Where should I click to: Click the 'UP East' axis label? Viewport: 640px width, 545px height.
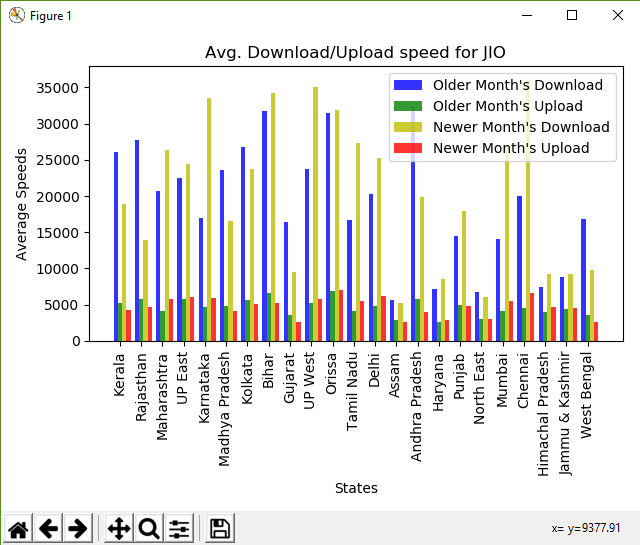182,378
